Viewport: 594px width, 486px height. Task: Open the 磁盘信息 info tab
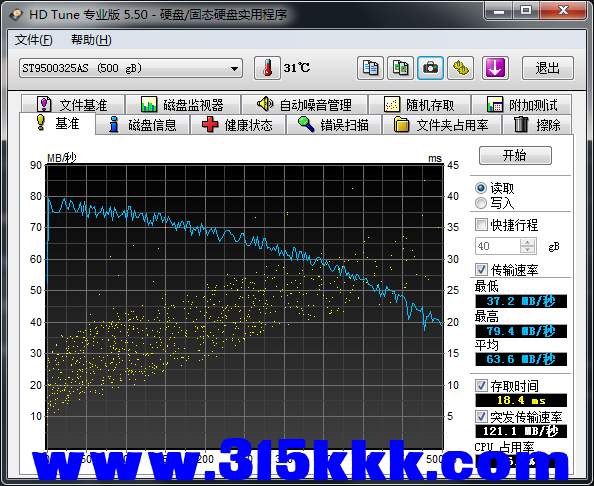pyautogui.click(x=142, y=125)
